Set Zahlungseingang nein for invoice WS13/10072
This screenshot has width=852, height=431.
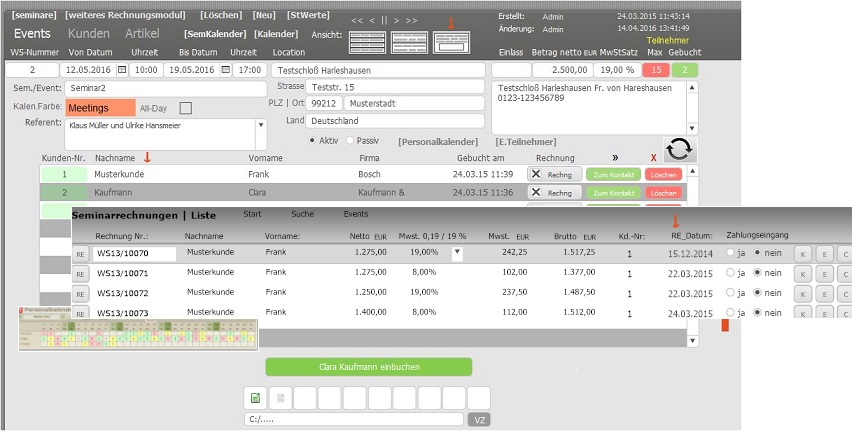click(757, 293)
